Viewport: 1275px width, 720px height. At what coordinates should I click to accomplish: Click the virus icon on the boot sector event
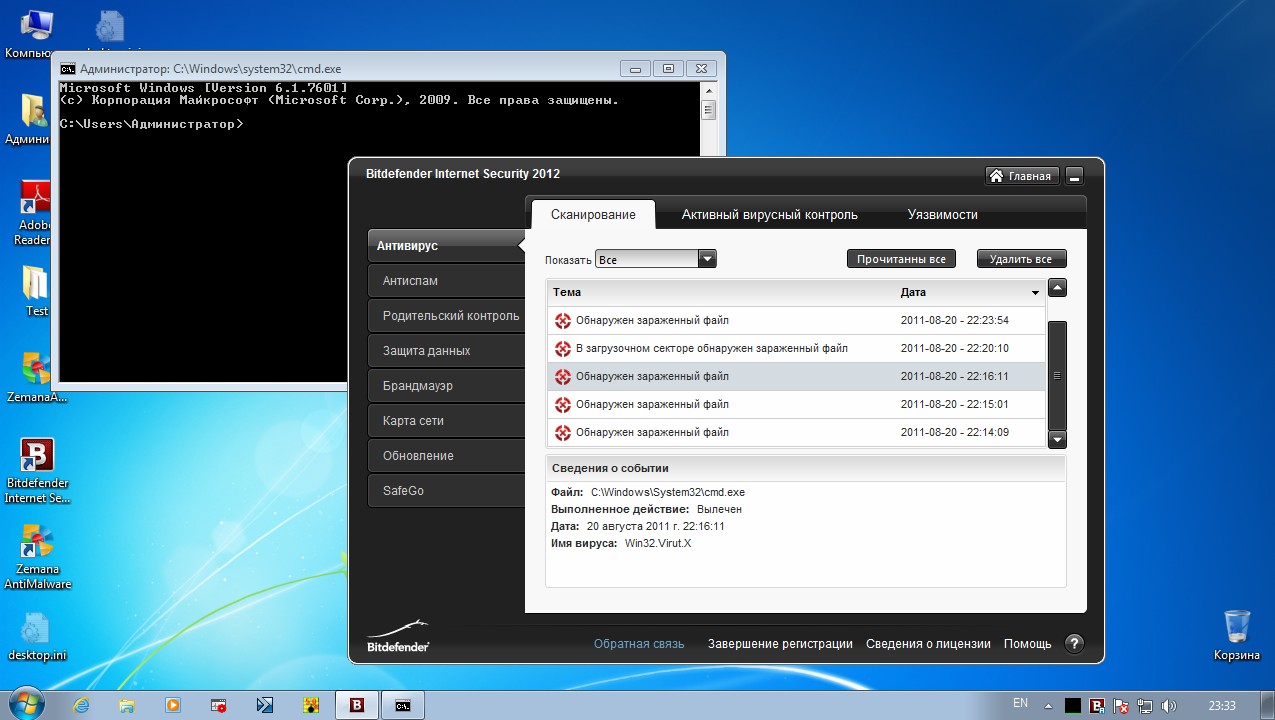click(563, 349)
